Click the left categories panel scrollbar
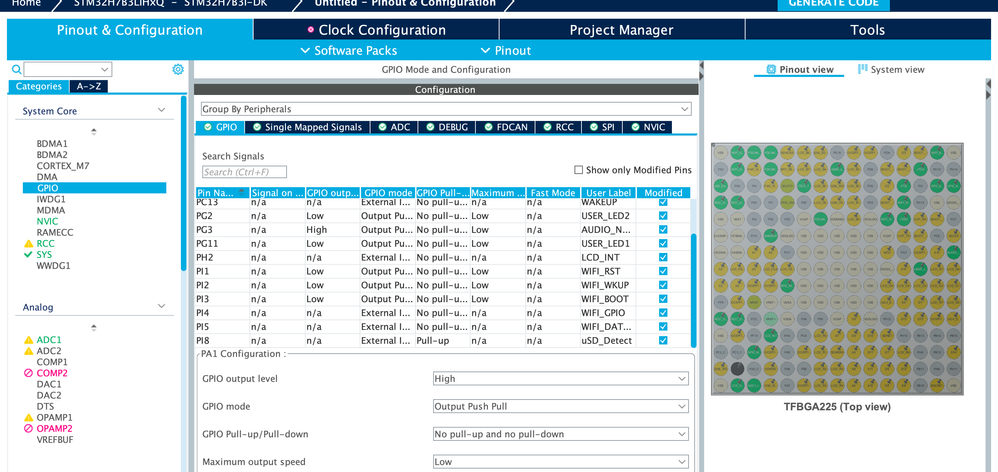The width and height of the screenshot is (998, 472). 184,183
